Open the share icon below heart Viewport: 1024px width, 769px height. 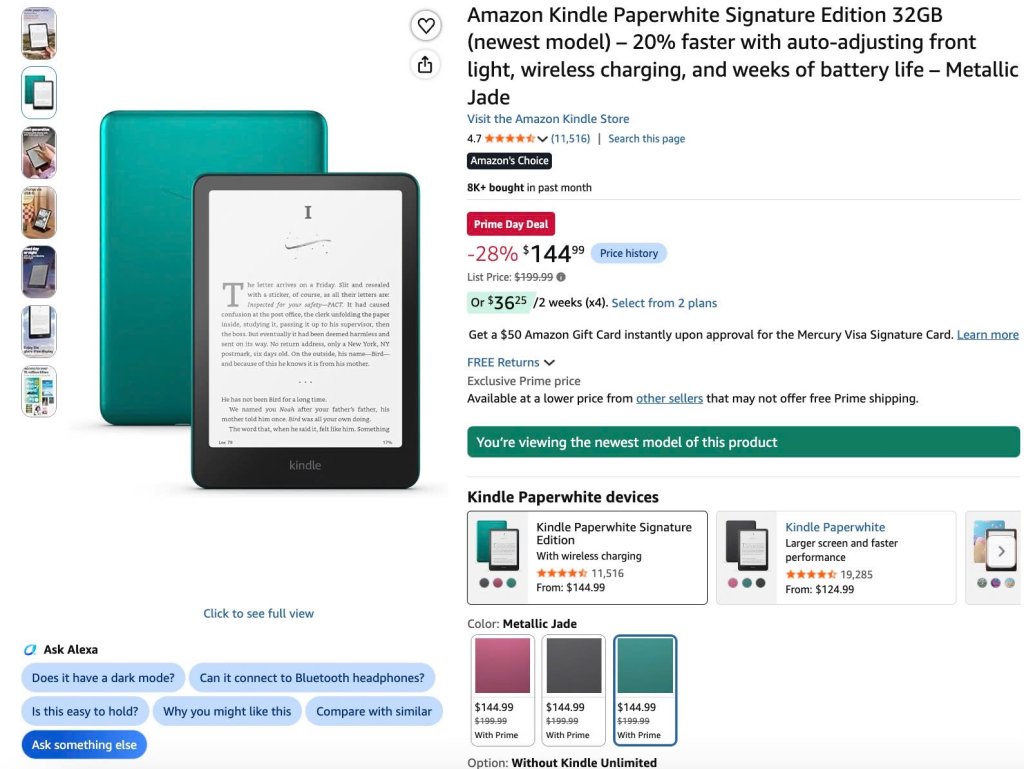tap(425, 65)
